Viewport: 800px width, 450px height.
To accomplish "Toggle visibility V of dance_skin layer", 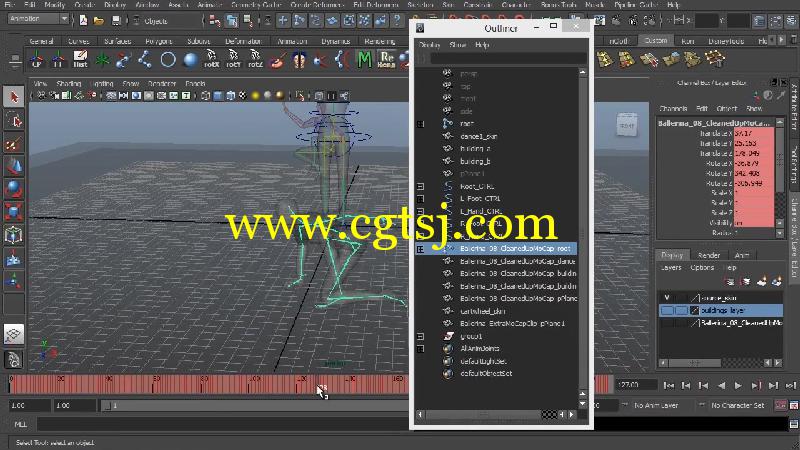I will [x=666, y=297].
